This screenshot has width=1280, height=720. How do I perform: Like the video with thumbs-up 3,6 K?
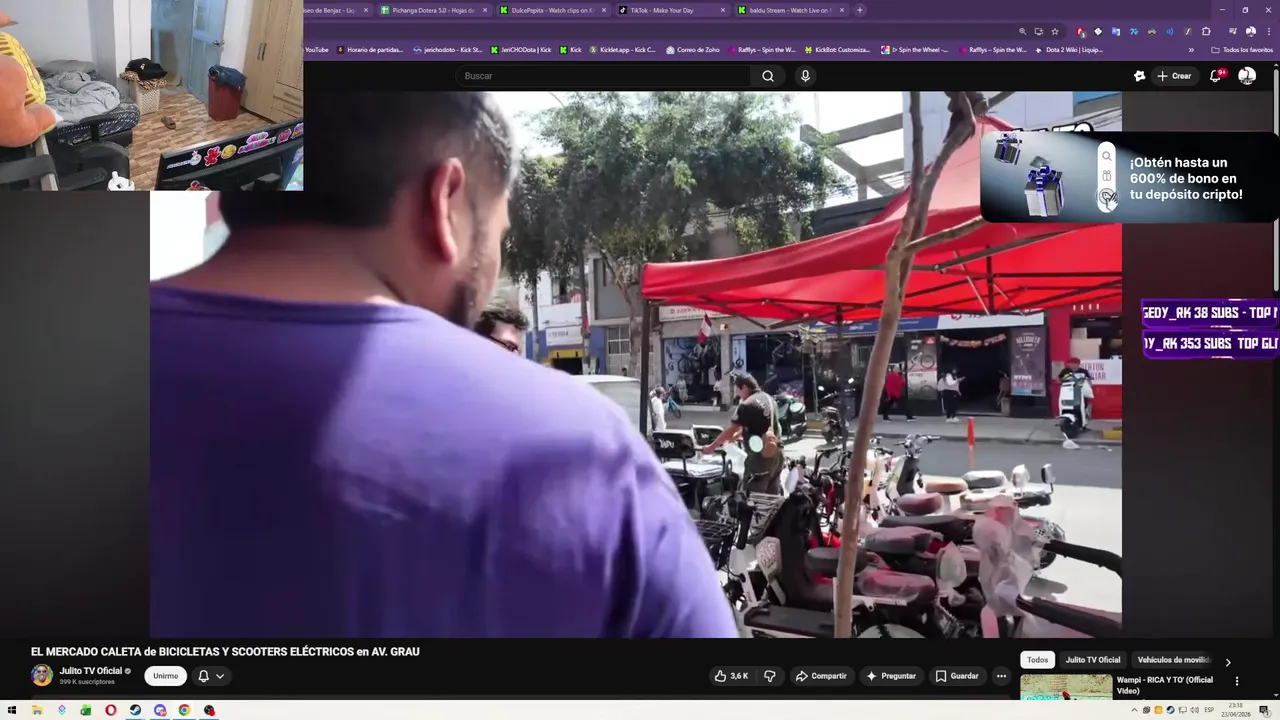point(731,676)
